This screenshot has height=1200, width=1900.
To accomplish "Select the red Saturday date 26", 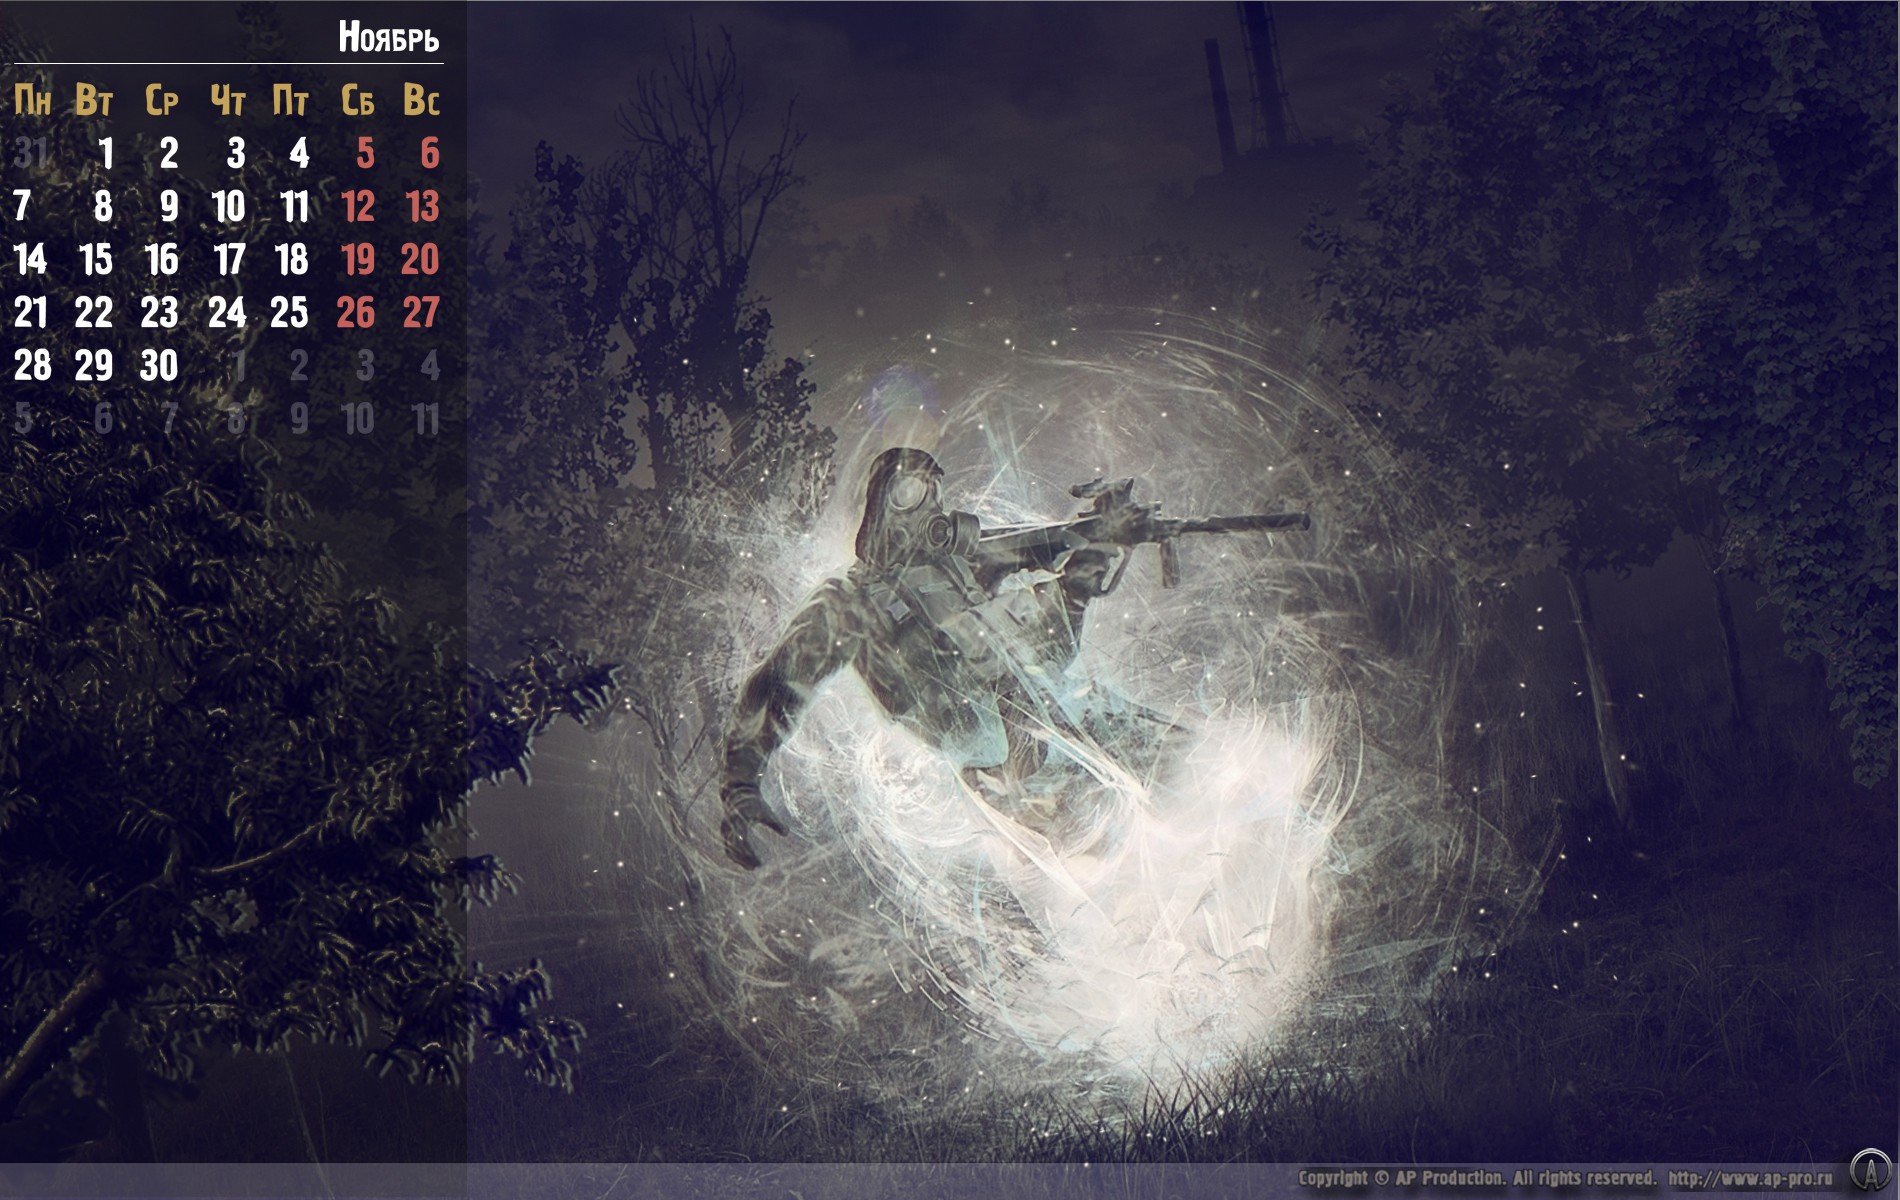I will click(x=356, y=312).
